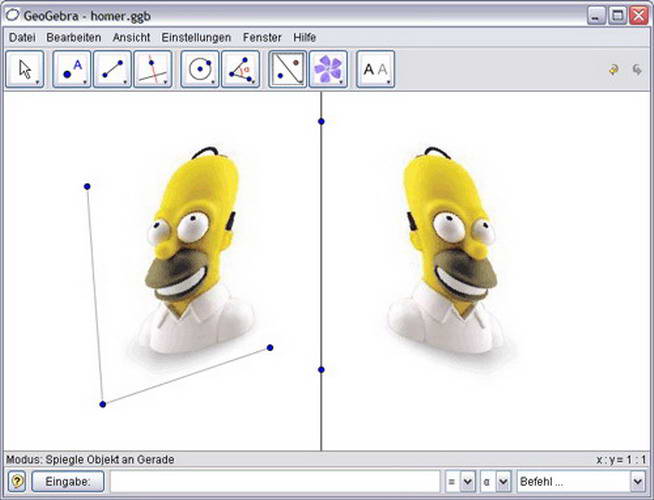Click the top-left image corner point
Viewport: 654px width, 500px height.
pos(87,186)
